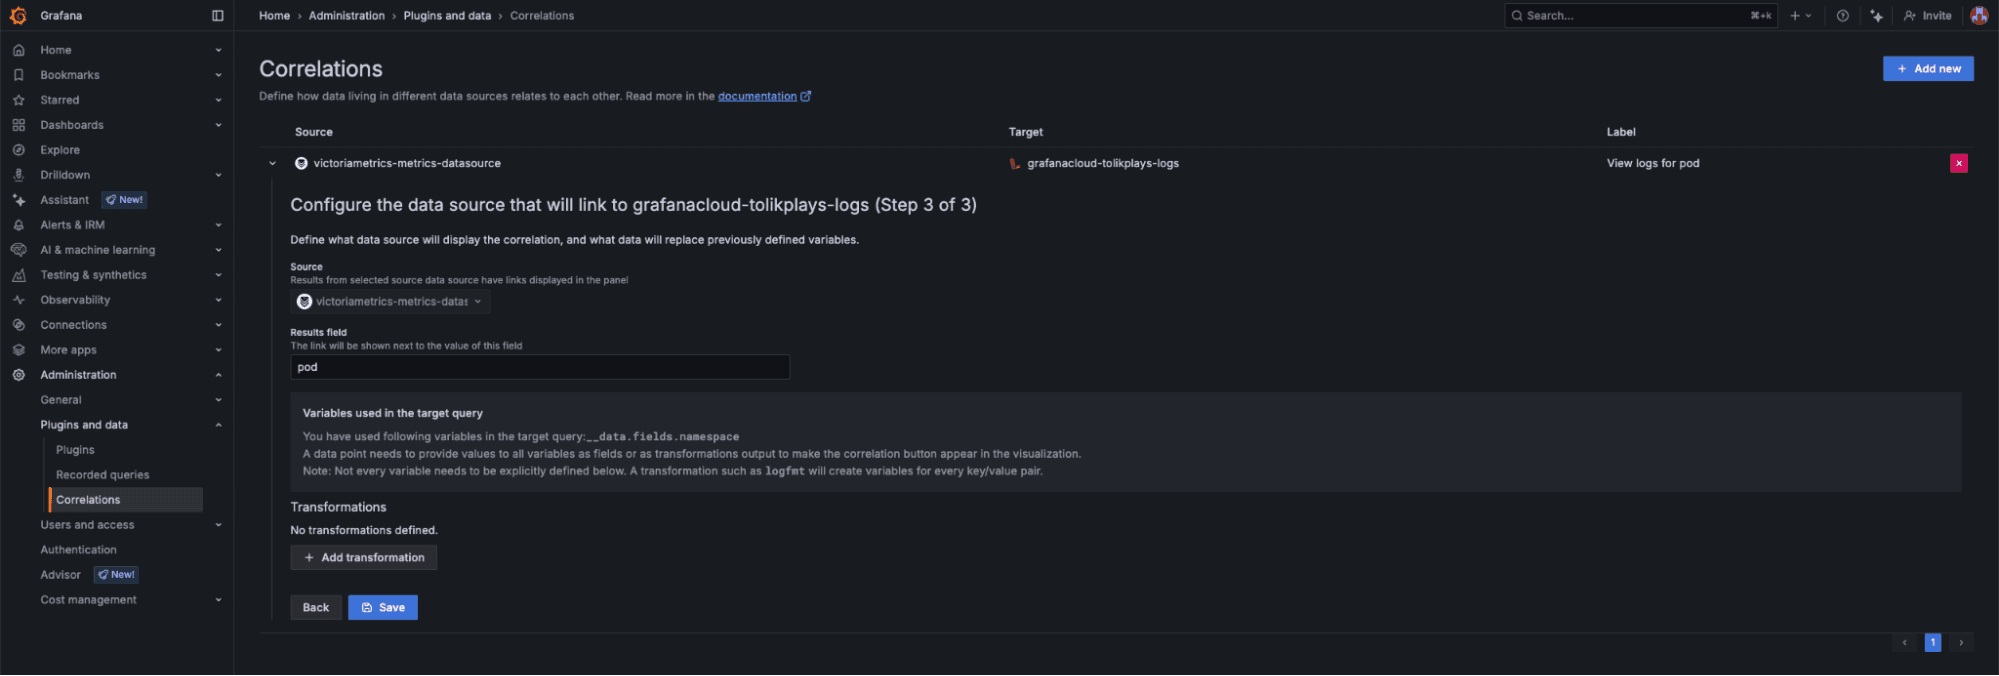Click the Drilldown icon in sidebar

coord(19,175)
